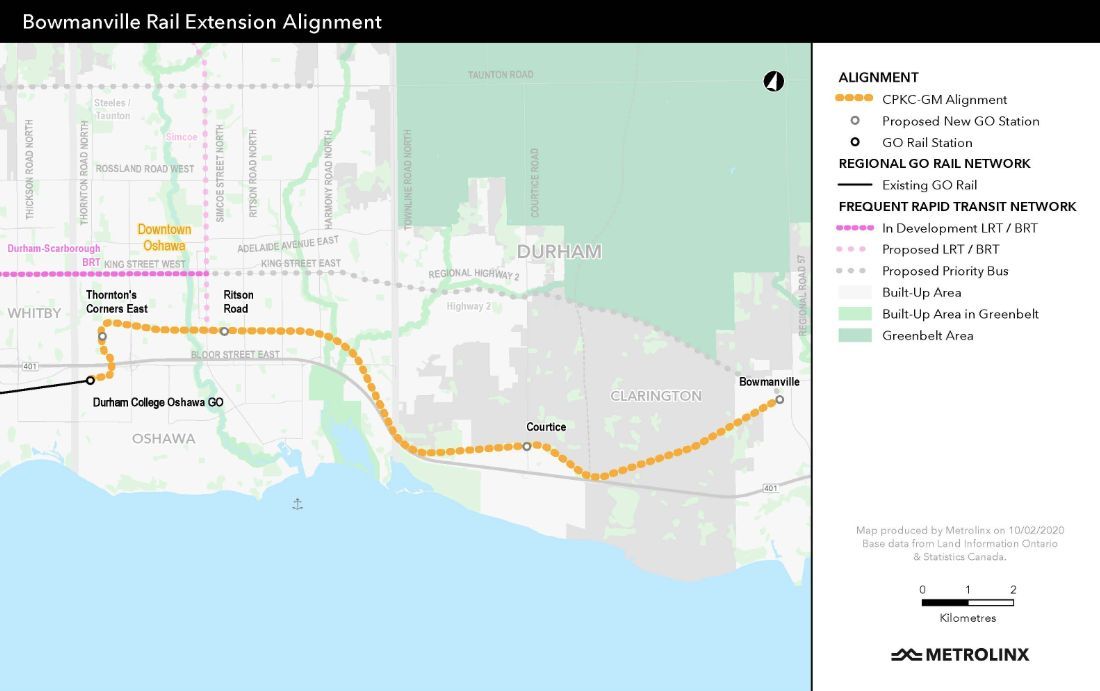Select Thornton's Corners East station marker

click(102, 337)
